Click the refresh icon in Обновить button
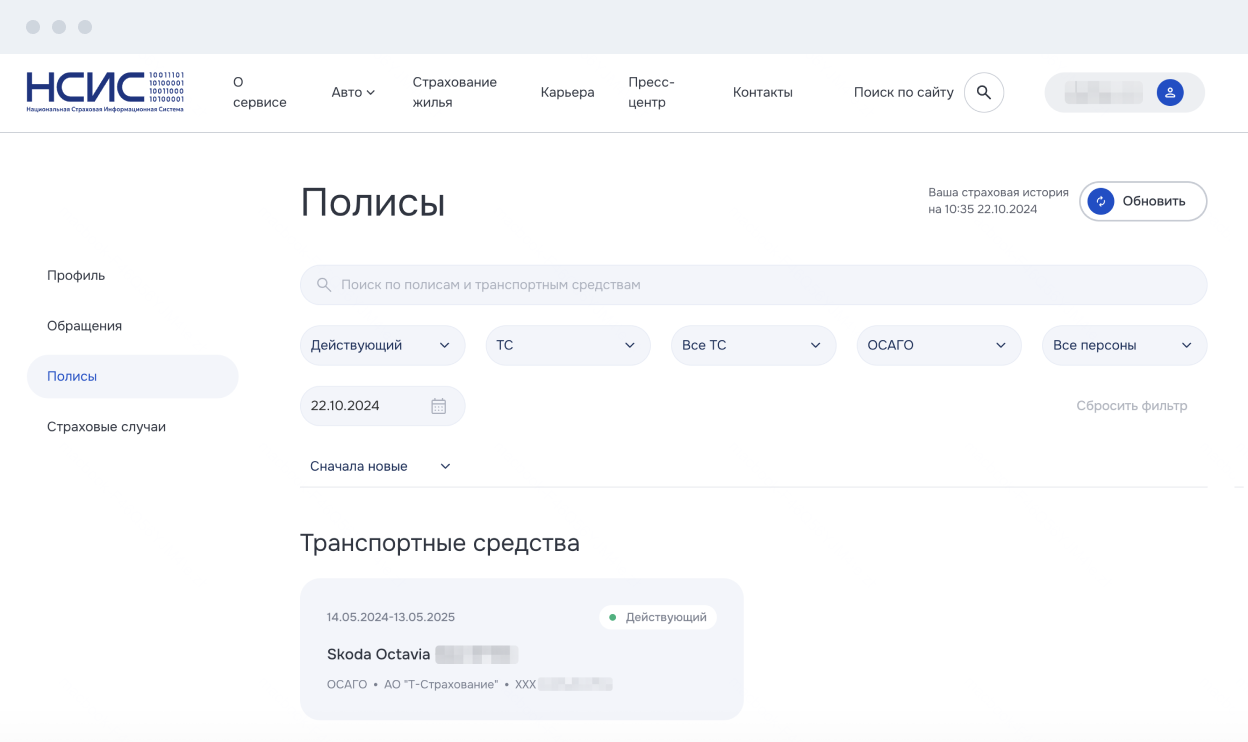The width and height of the screenshot is (1248, 742). tap(1100, 201)
